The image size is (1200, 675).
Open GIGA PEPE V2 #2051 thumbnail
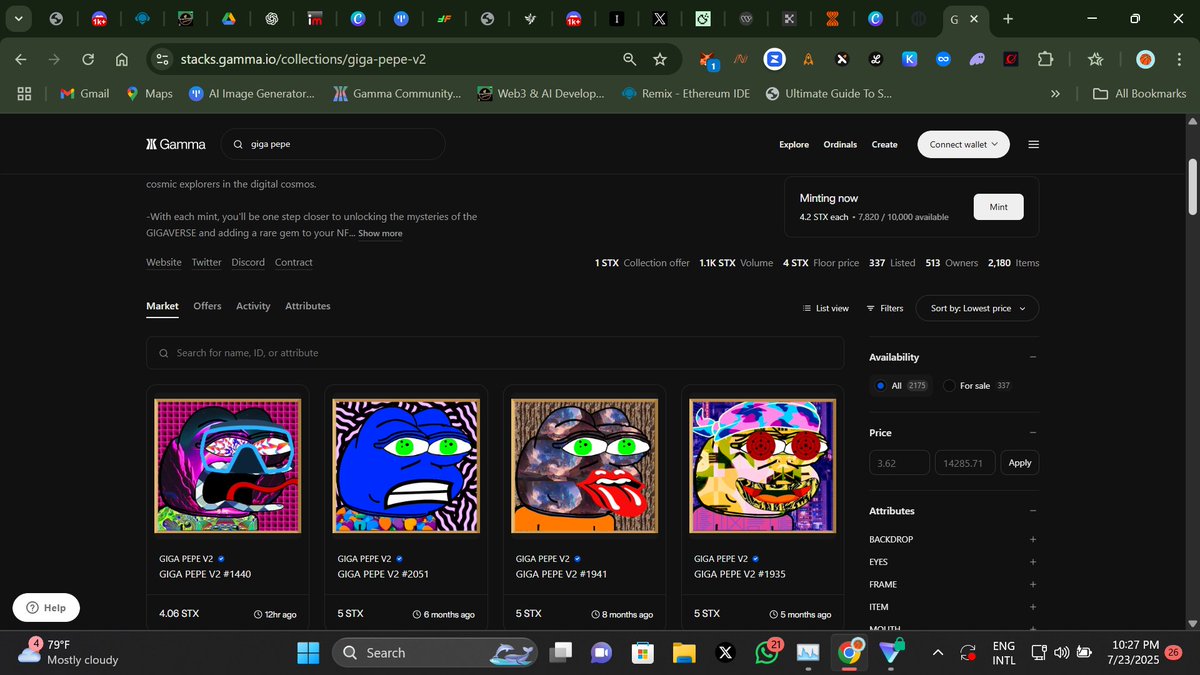coord(406,465)
